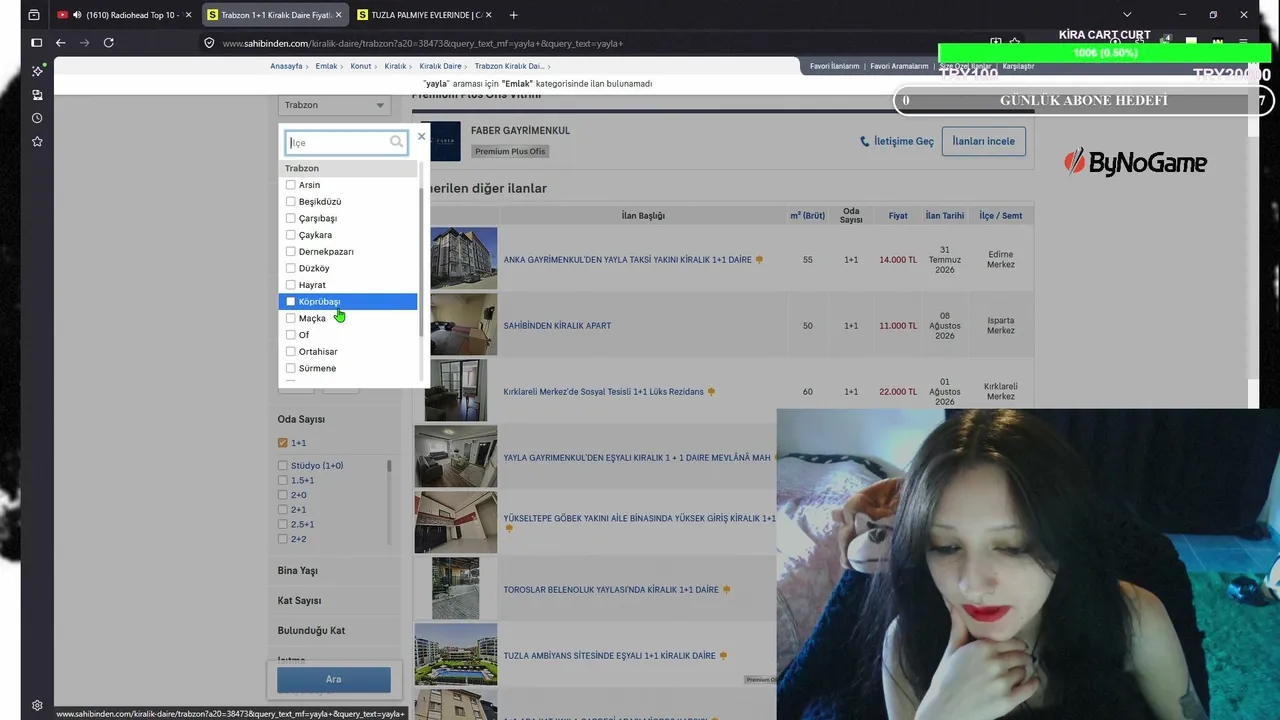
Task: Tick the Arsin district checkbox
Action: [291, 185]
